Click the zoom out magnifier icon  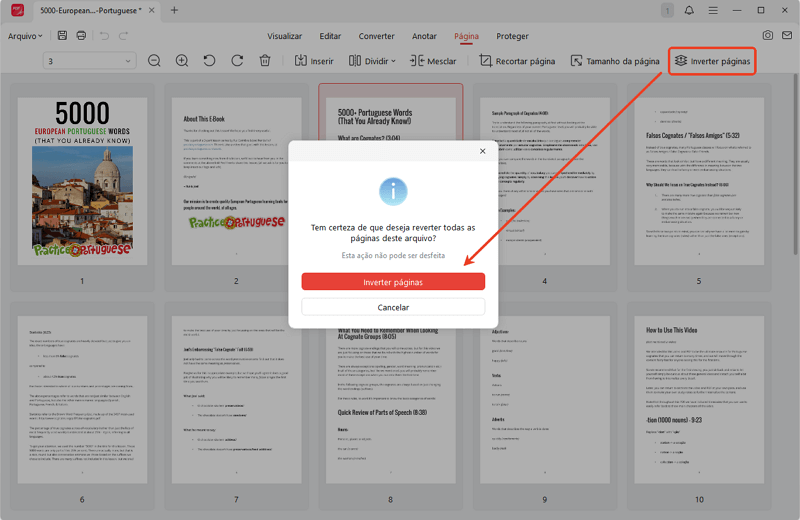tap(154, 61)
